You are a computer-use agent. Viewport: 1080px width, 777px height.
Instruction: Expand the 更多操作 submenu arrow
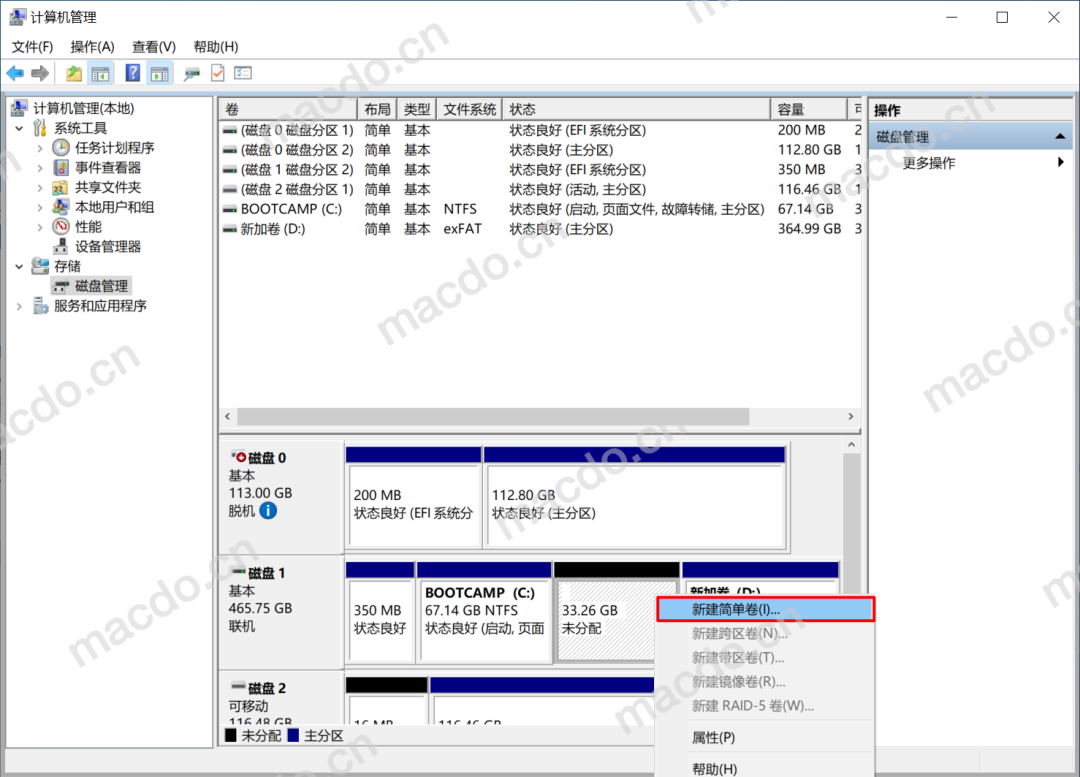1060,163
